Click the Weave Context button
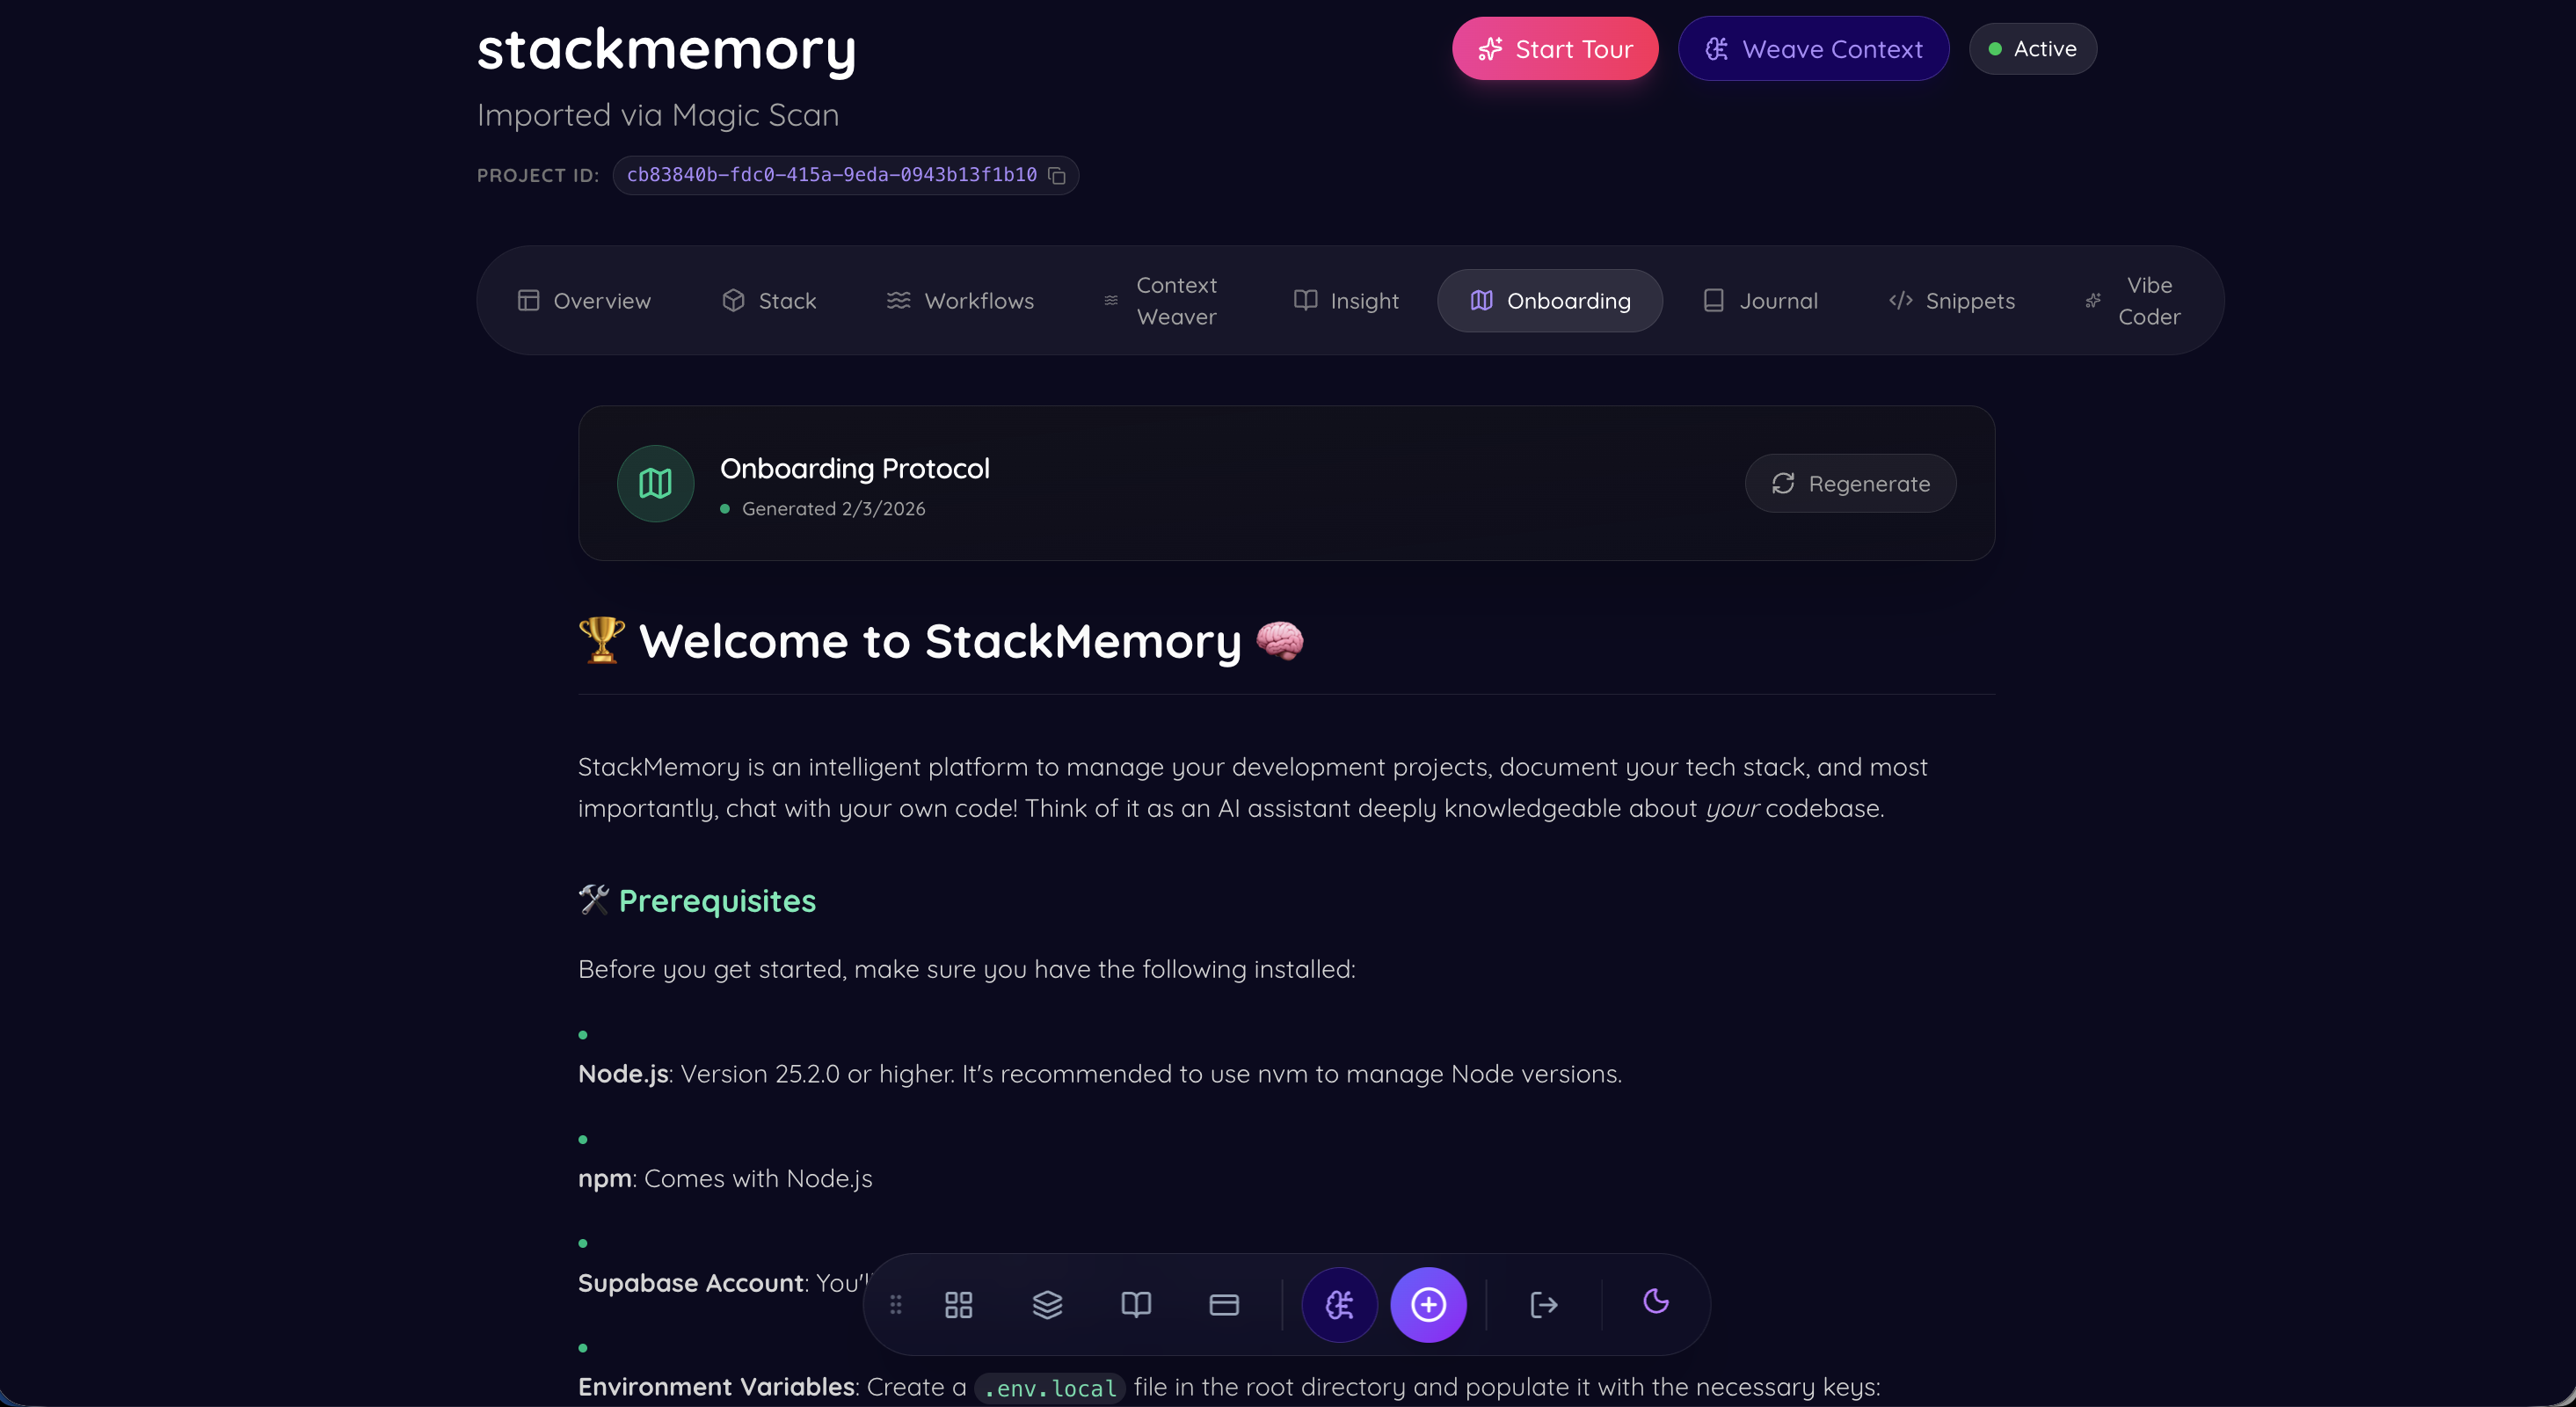 (1813, 49)
